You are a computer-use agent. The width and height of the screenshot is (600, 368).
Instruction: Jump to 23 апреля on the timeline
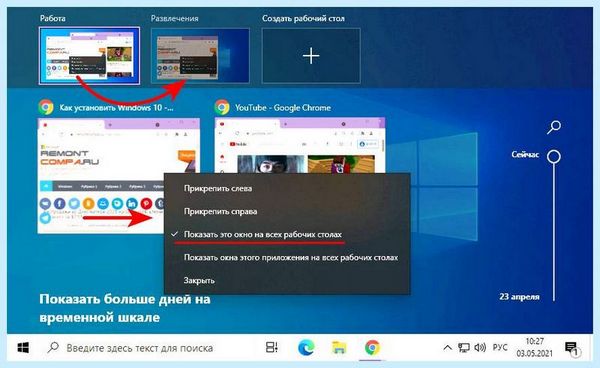[519, 296]
